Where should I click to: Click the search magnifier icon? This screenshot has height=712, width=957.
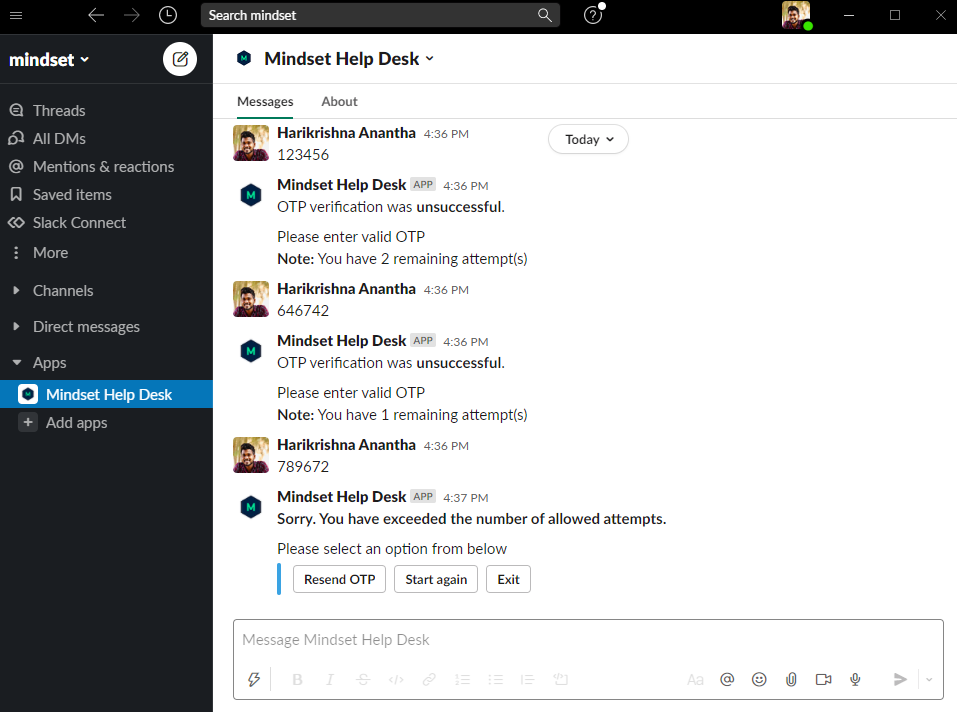coord(544,15)
